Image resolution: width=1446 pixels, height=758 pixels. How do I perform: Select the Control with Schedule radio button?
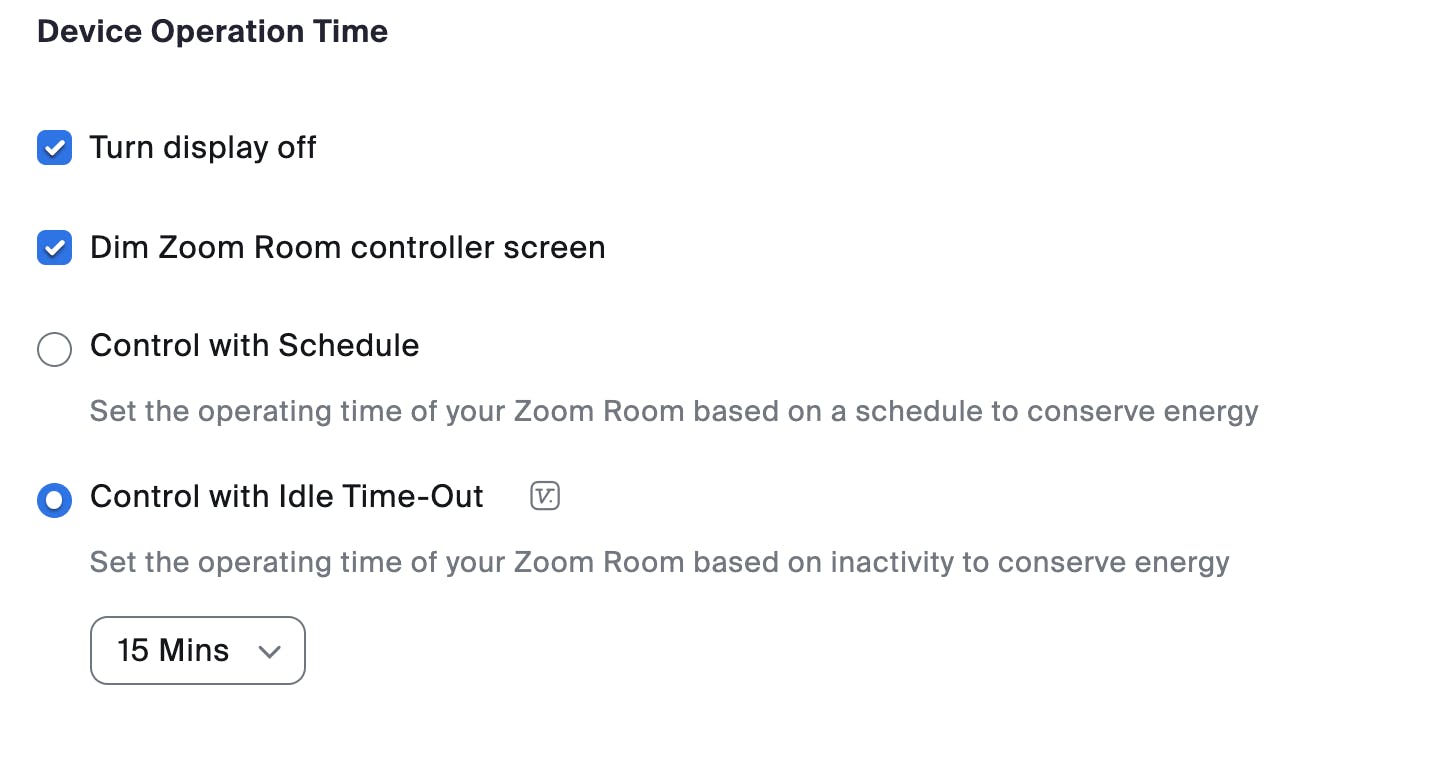[x=54, y=349]
